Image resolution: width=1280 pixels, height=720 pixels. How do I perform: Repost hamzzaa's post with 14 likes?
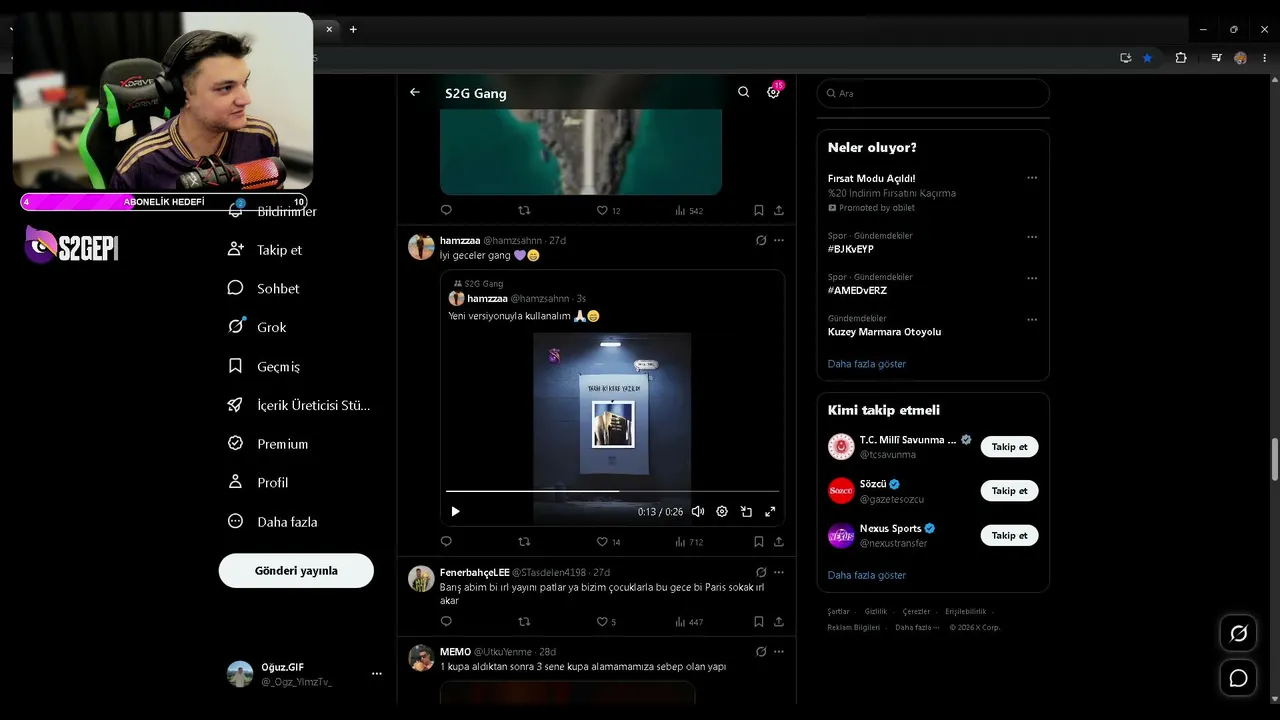click(x=524, y=542)
